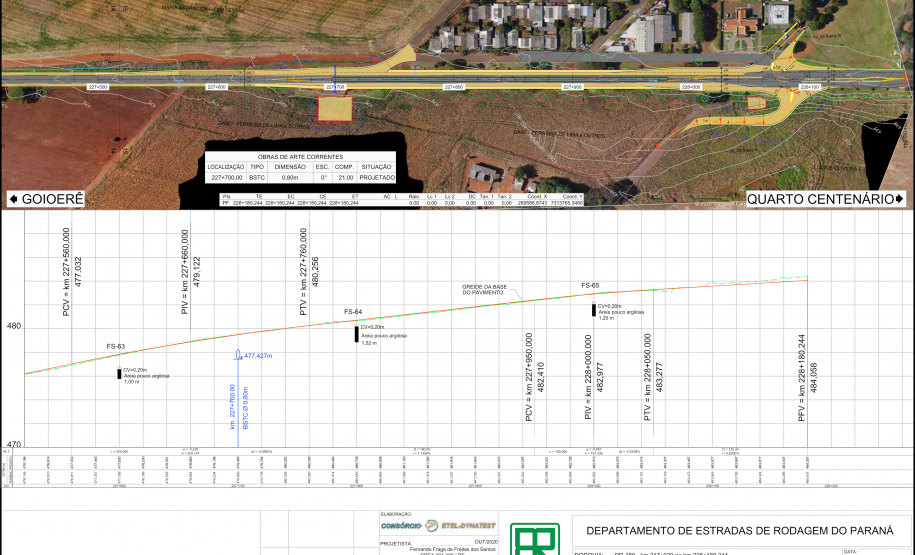Click the Consórcio ETEL-DYNATEST logo
Image resolution: width=915 pixels, height=555 pixels.
point(438,526)
